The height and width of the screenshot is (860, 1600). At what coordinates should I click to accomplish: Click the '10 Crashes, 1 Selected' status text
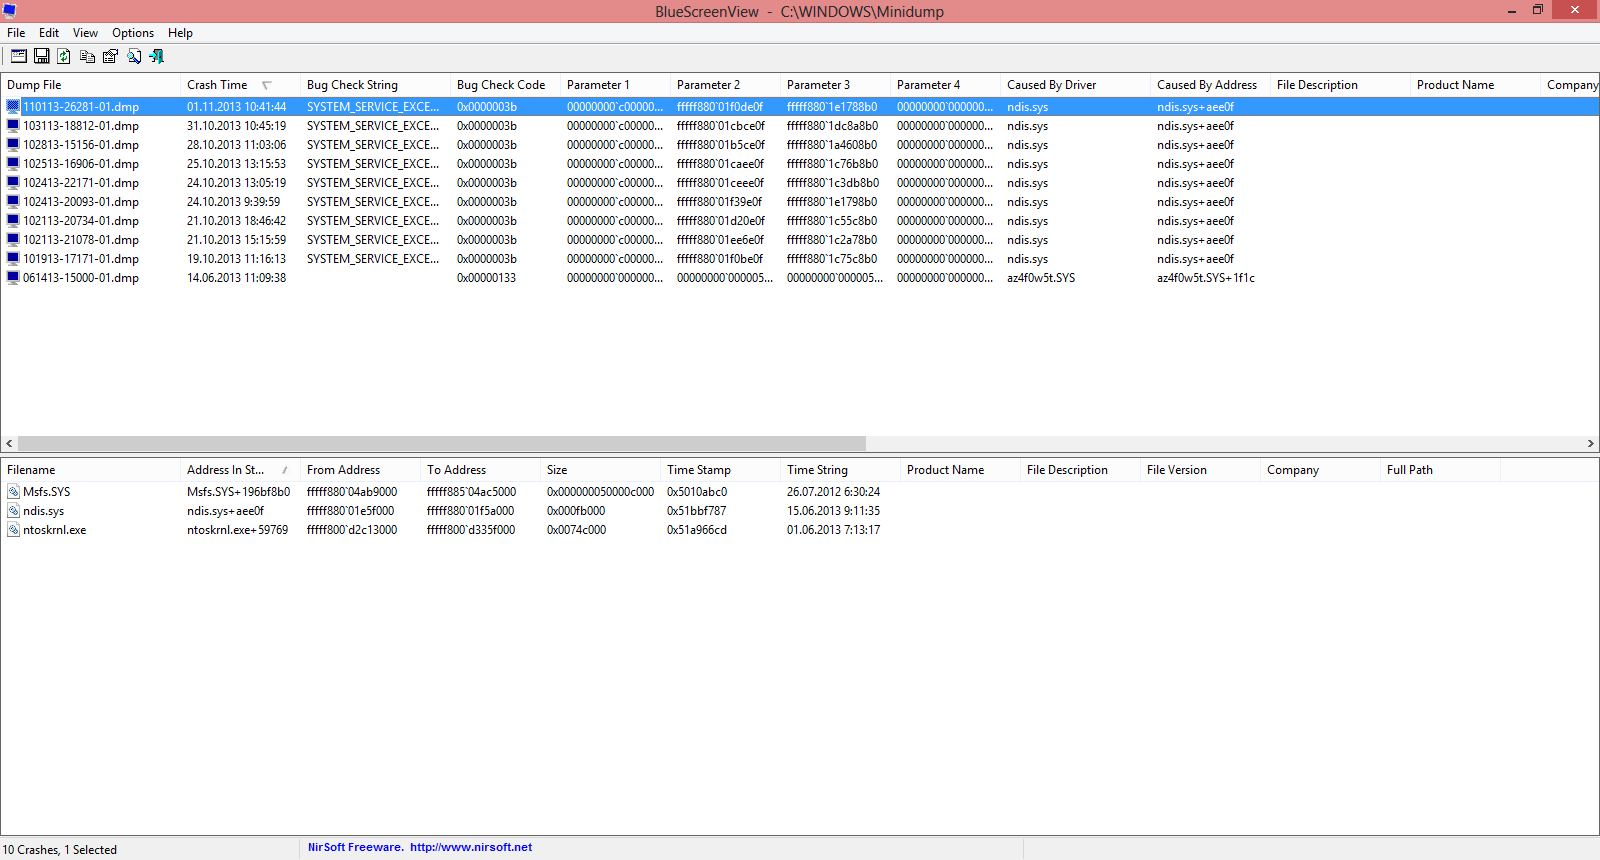(x=60, y=850)
